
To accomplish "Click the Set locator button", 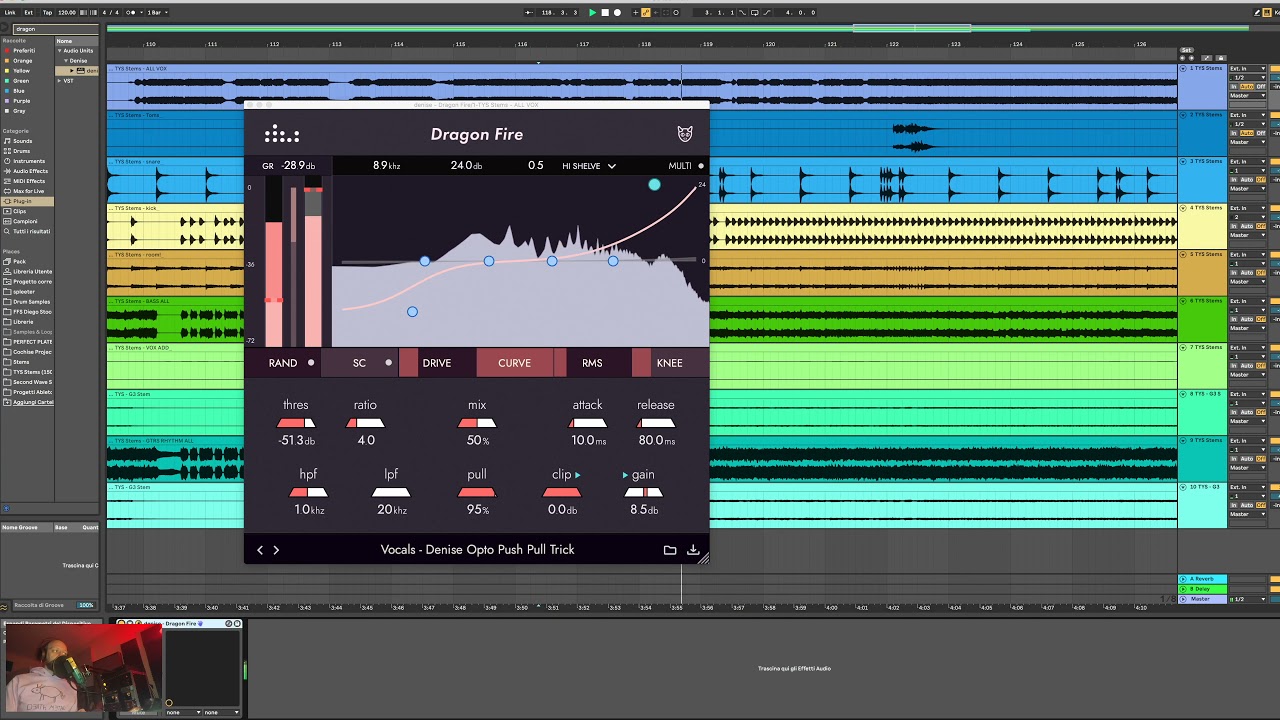I will coord(1187,50).
